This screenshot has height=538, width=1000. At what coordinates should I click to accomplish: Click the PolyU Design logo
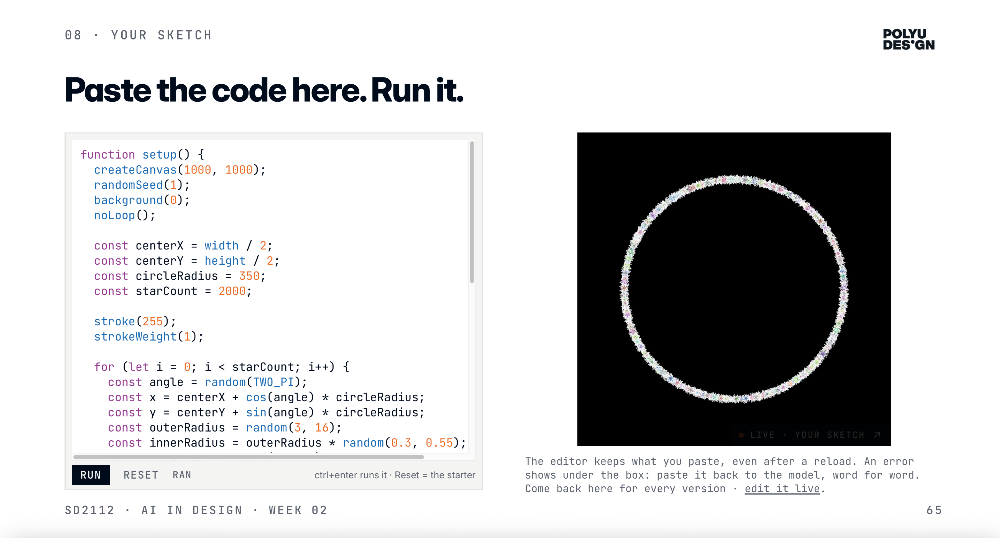pos(908,40)
